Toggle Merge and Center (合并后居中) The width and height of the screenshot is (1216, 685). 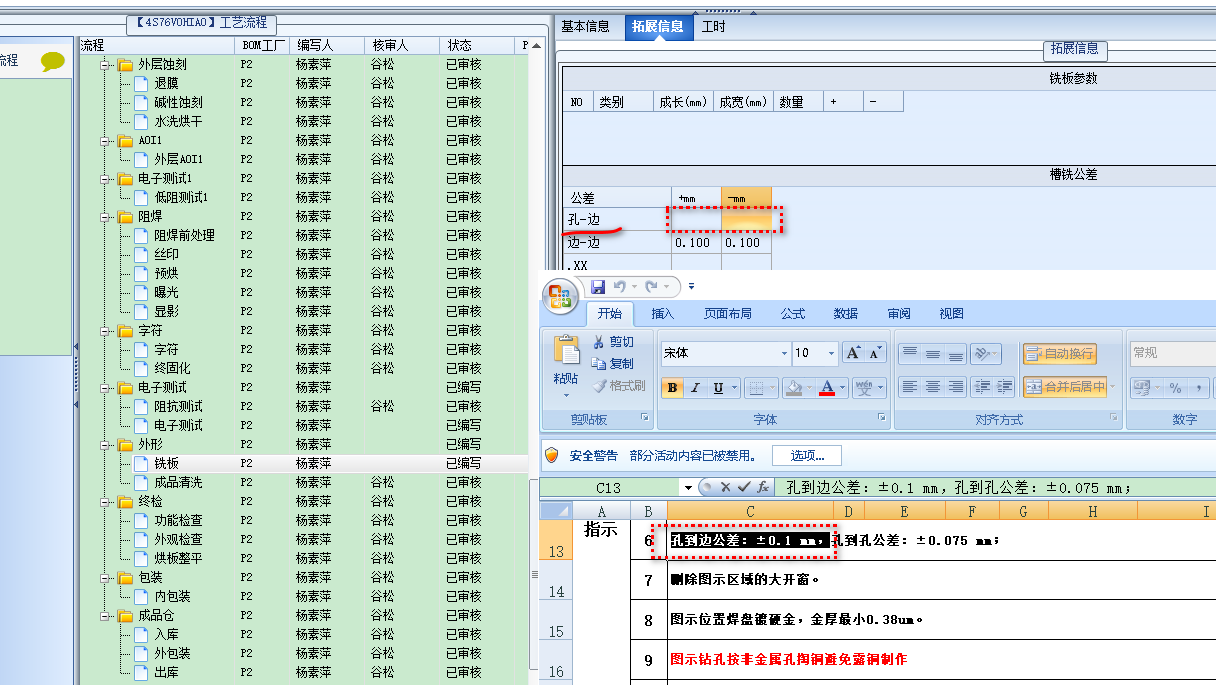(1065, 387)
